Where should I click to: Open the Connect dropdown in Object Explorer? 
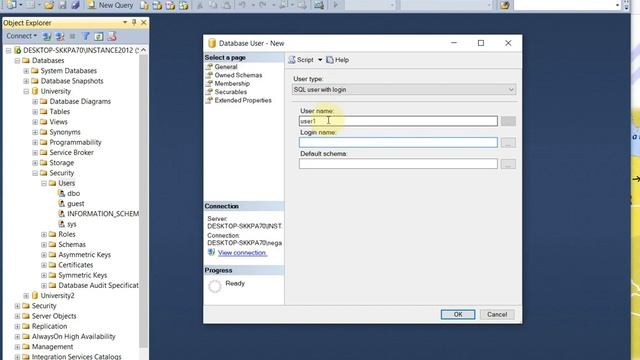click(x=21, y=36)
